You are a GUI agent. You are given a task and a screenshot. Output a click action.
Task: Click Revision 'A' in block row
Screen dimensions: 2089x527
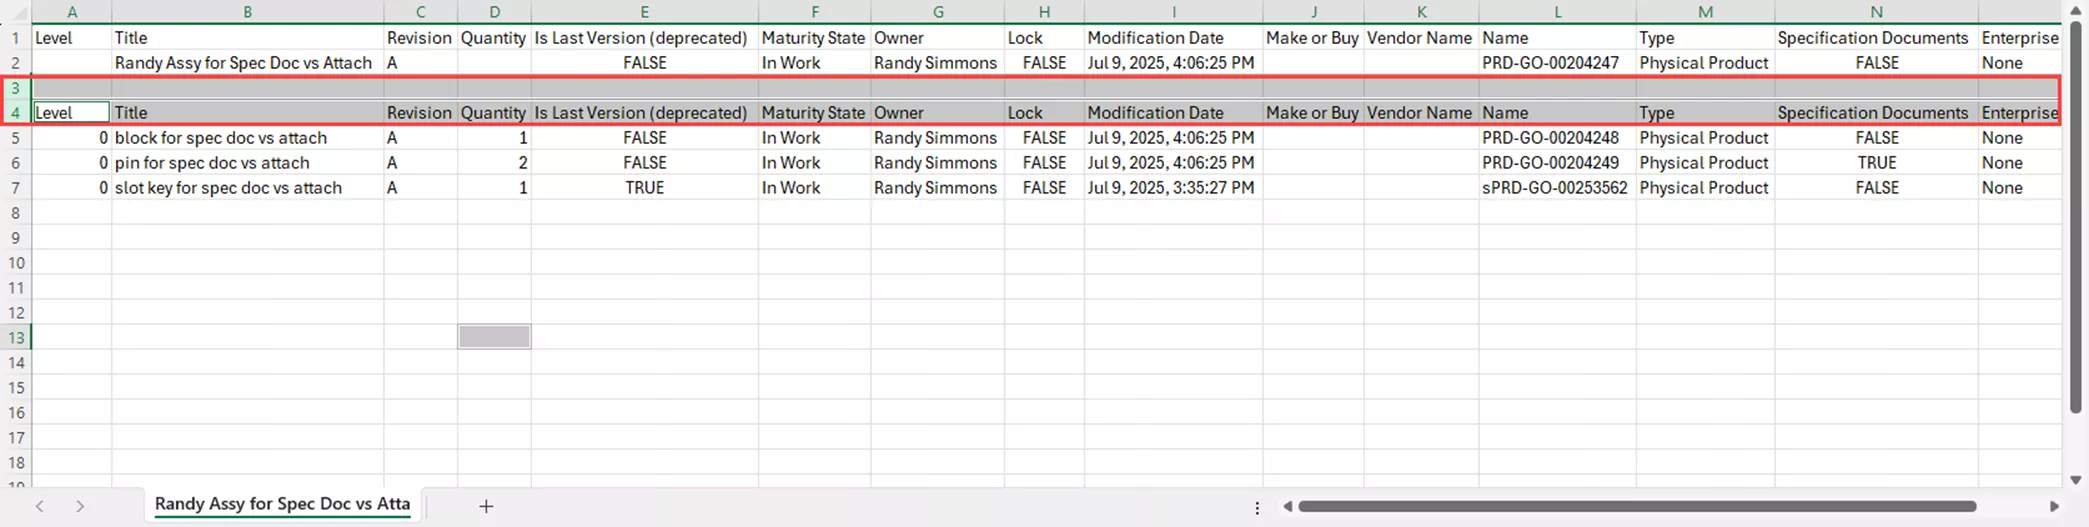[x=421, y=138]
